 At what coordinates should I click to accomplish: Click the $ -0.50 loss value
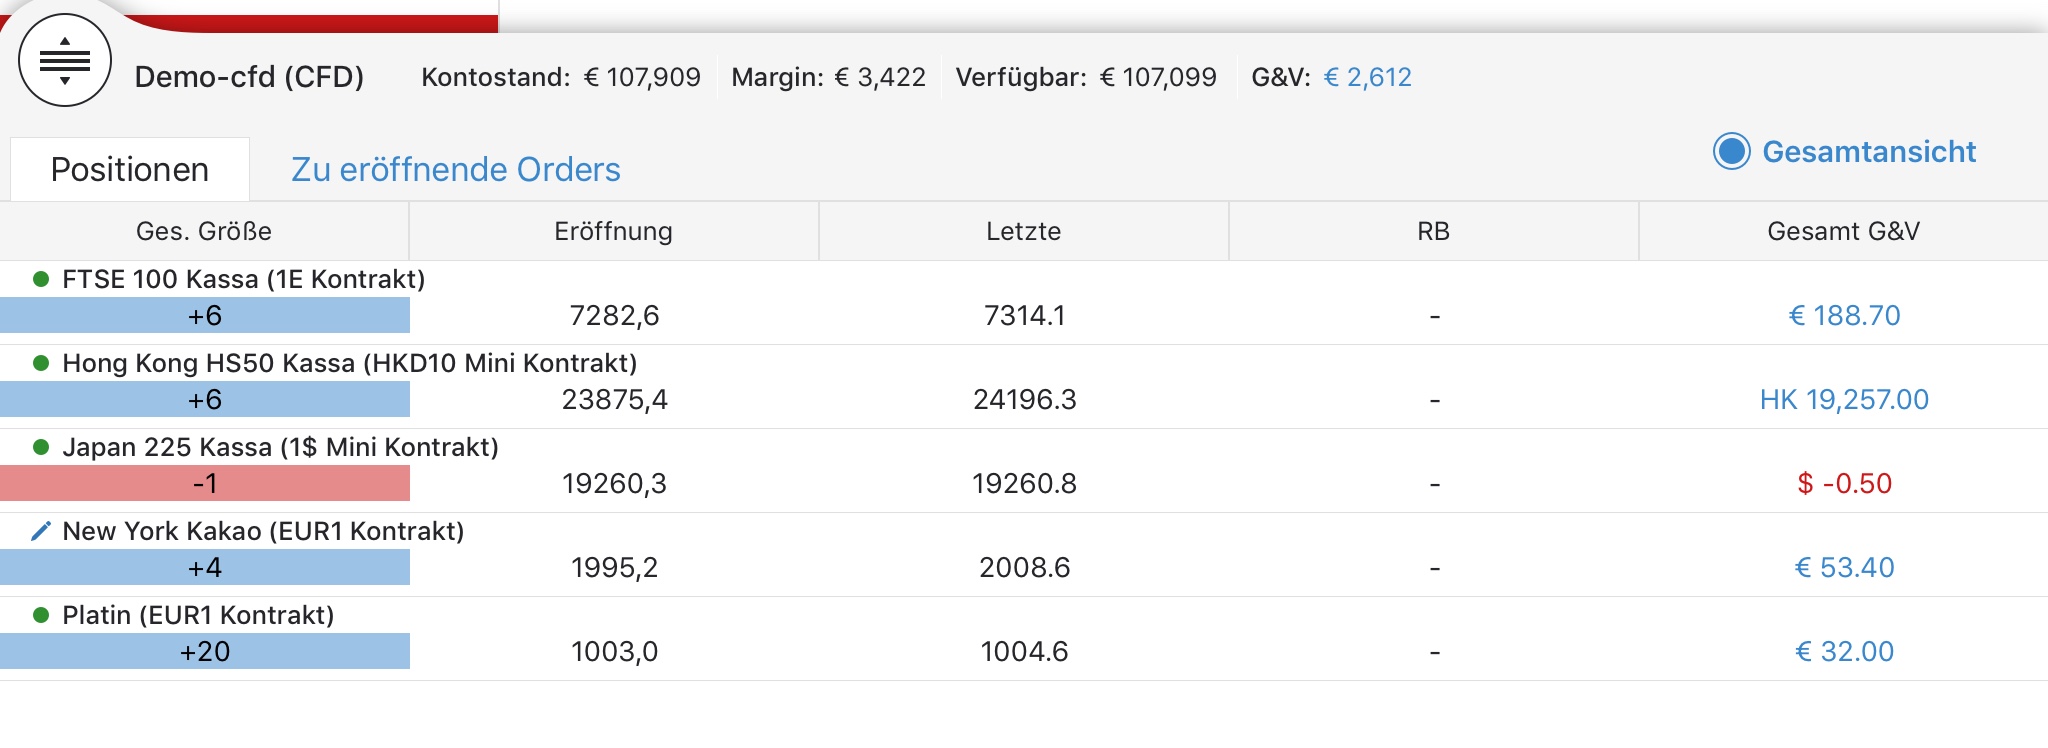1844,484
